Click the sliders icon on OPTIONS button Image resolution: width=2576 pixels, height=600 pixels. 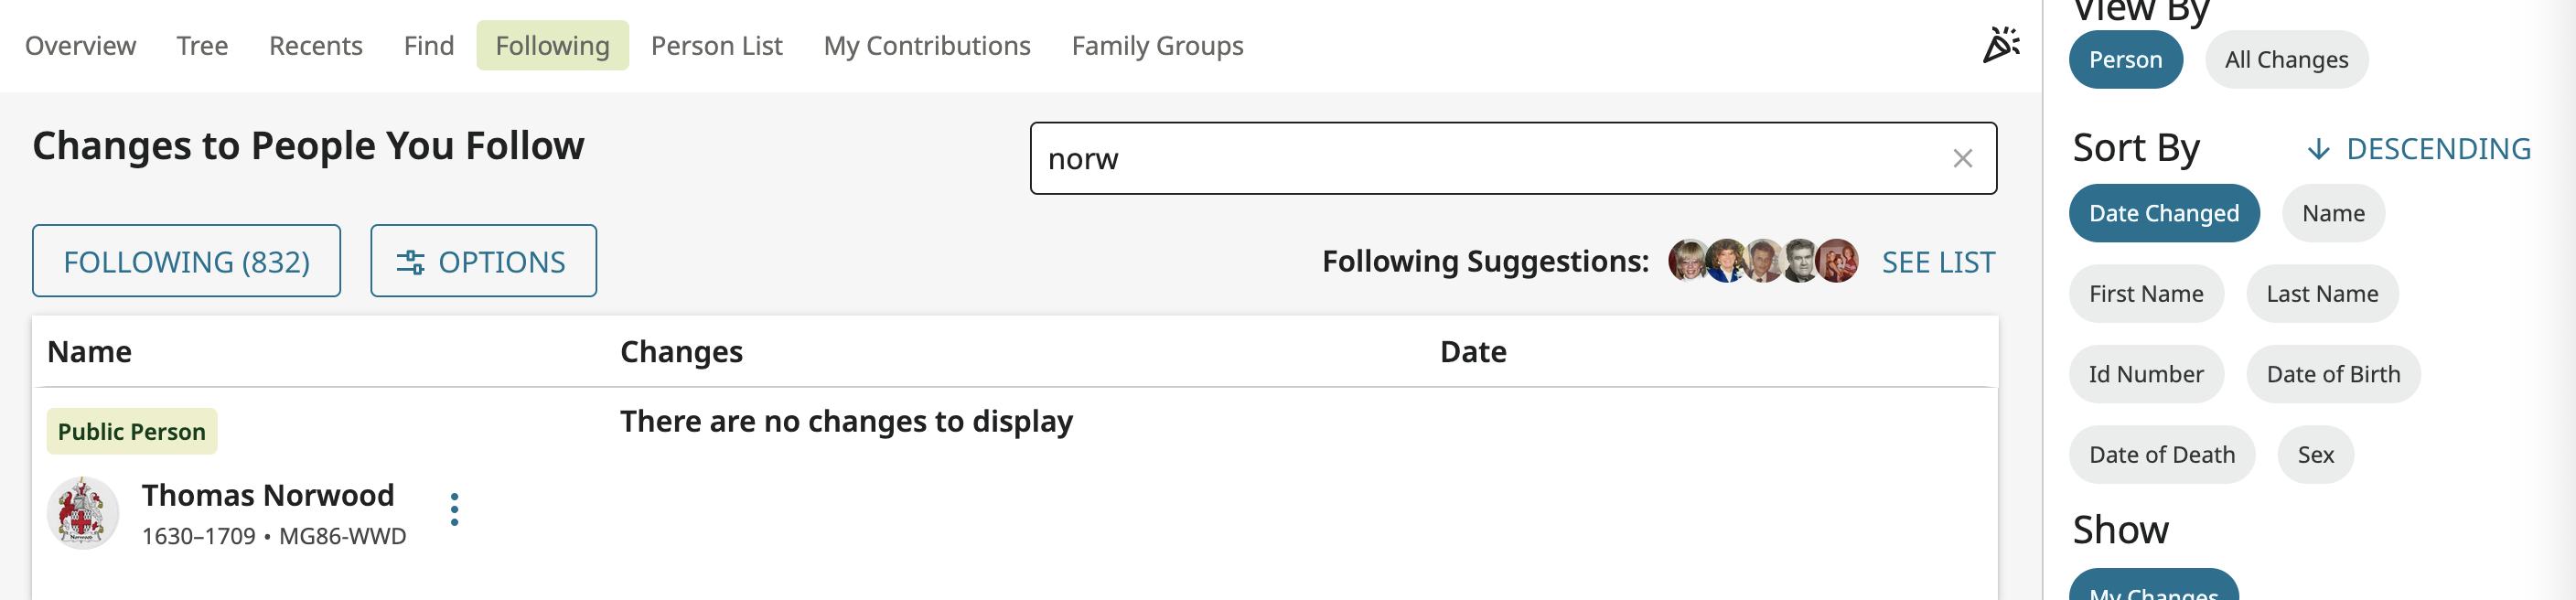(410, 262)
